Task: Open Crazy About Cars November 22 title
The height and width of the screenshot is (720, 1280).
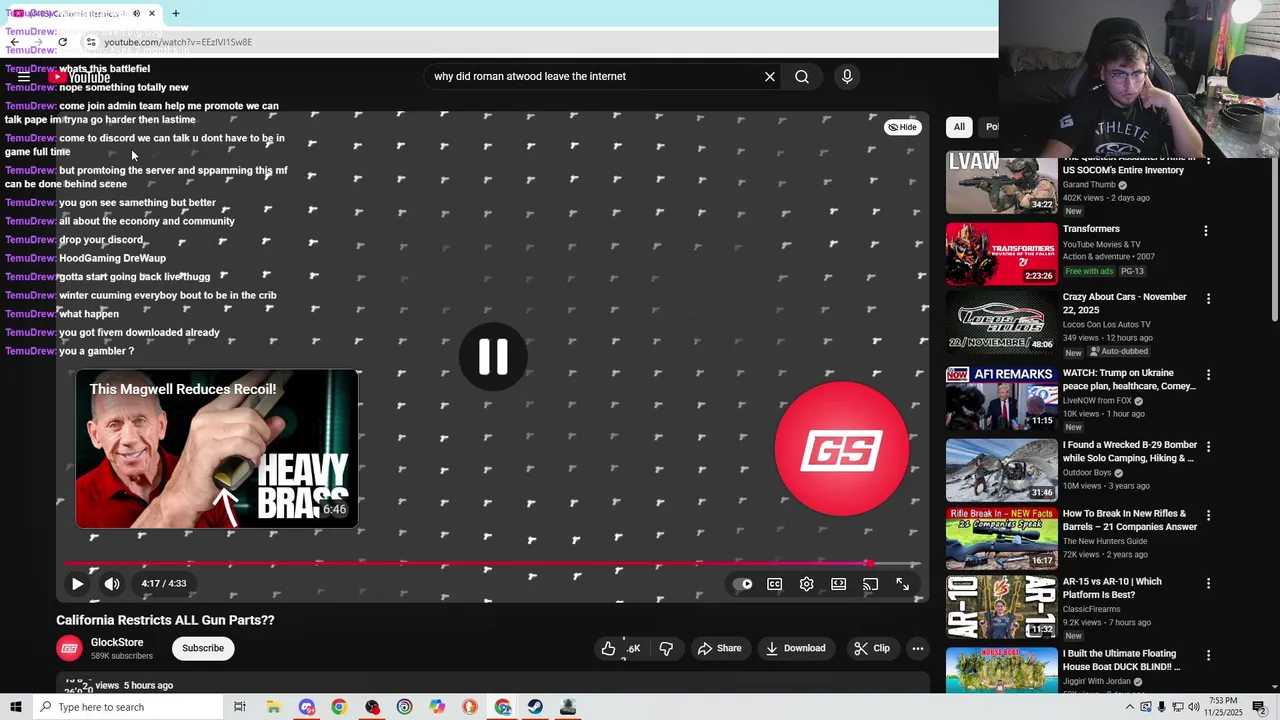Action: 1124,303
